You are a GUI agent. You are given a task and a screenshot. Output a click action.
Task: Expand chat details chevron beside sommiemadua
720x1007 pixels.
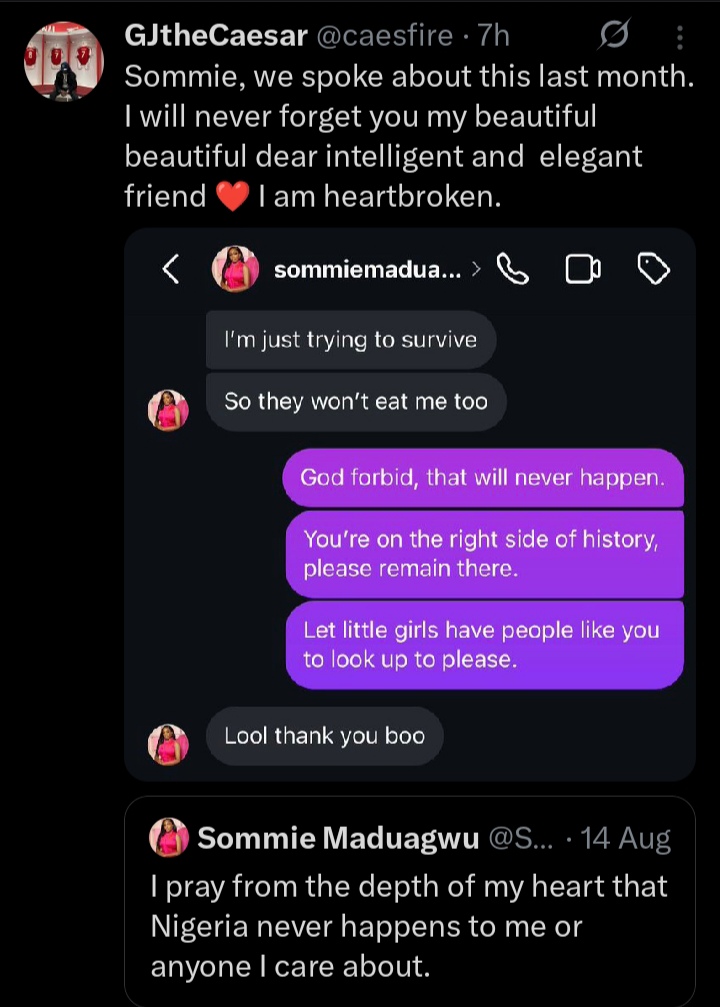pos(476,269)
